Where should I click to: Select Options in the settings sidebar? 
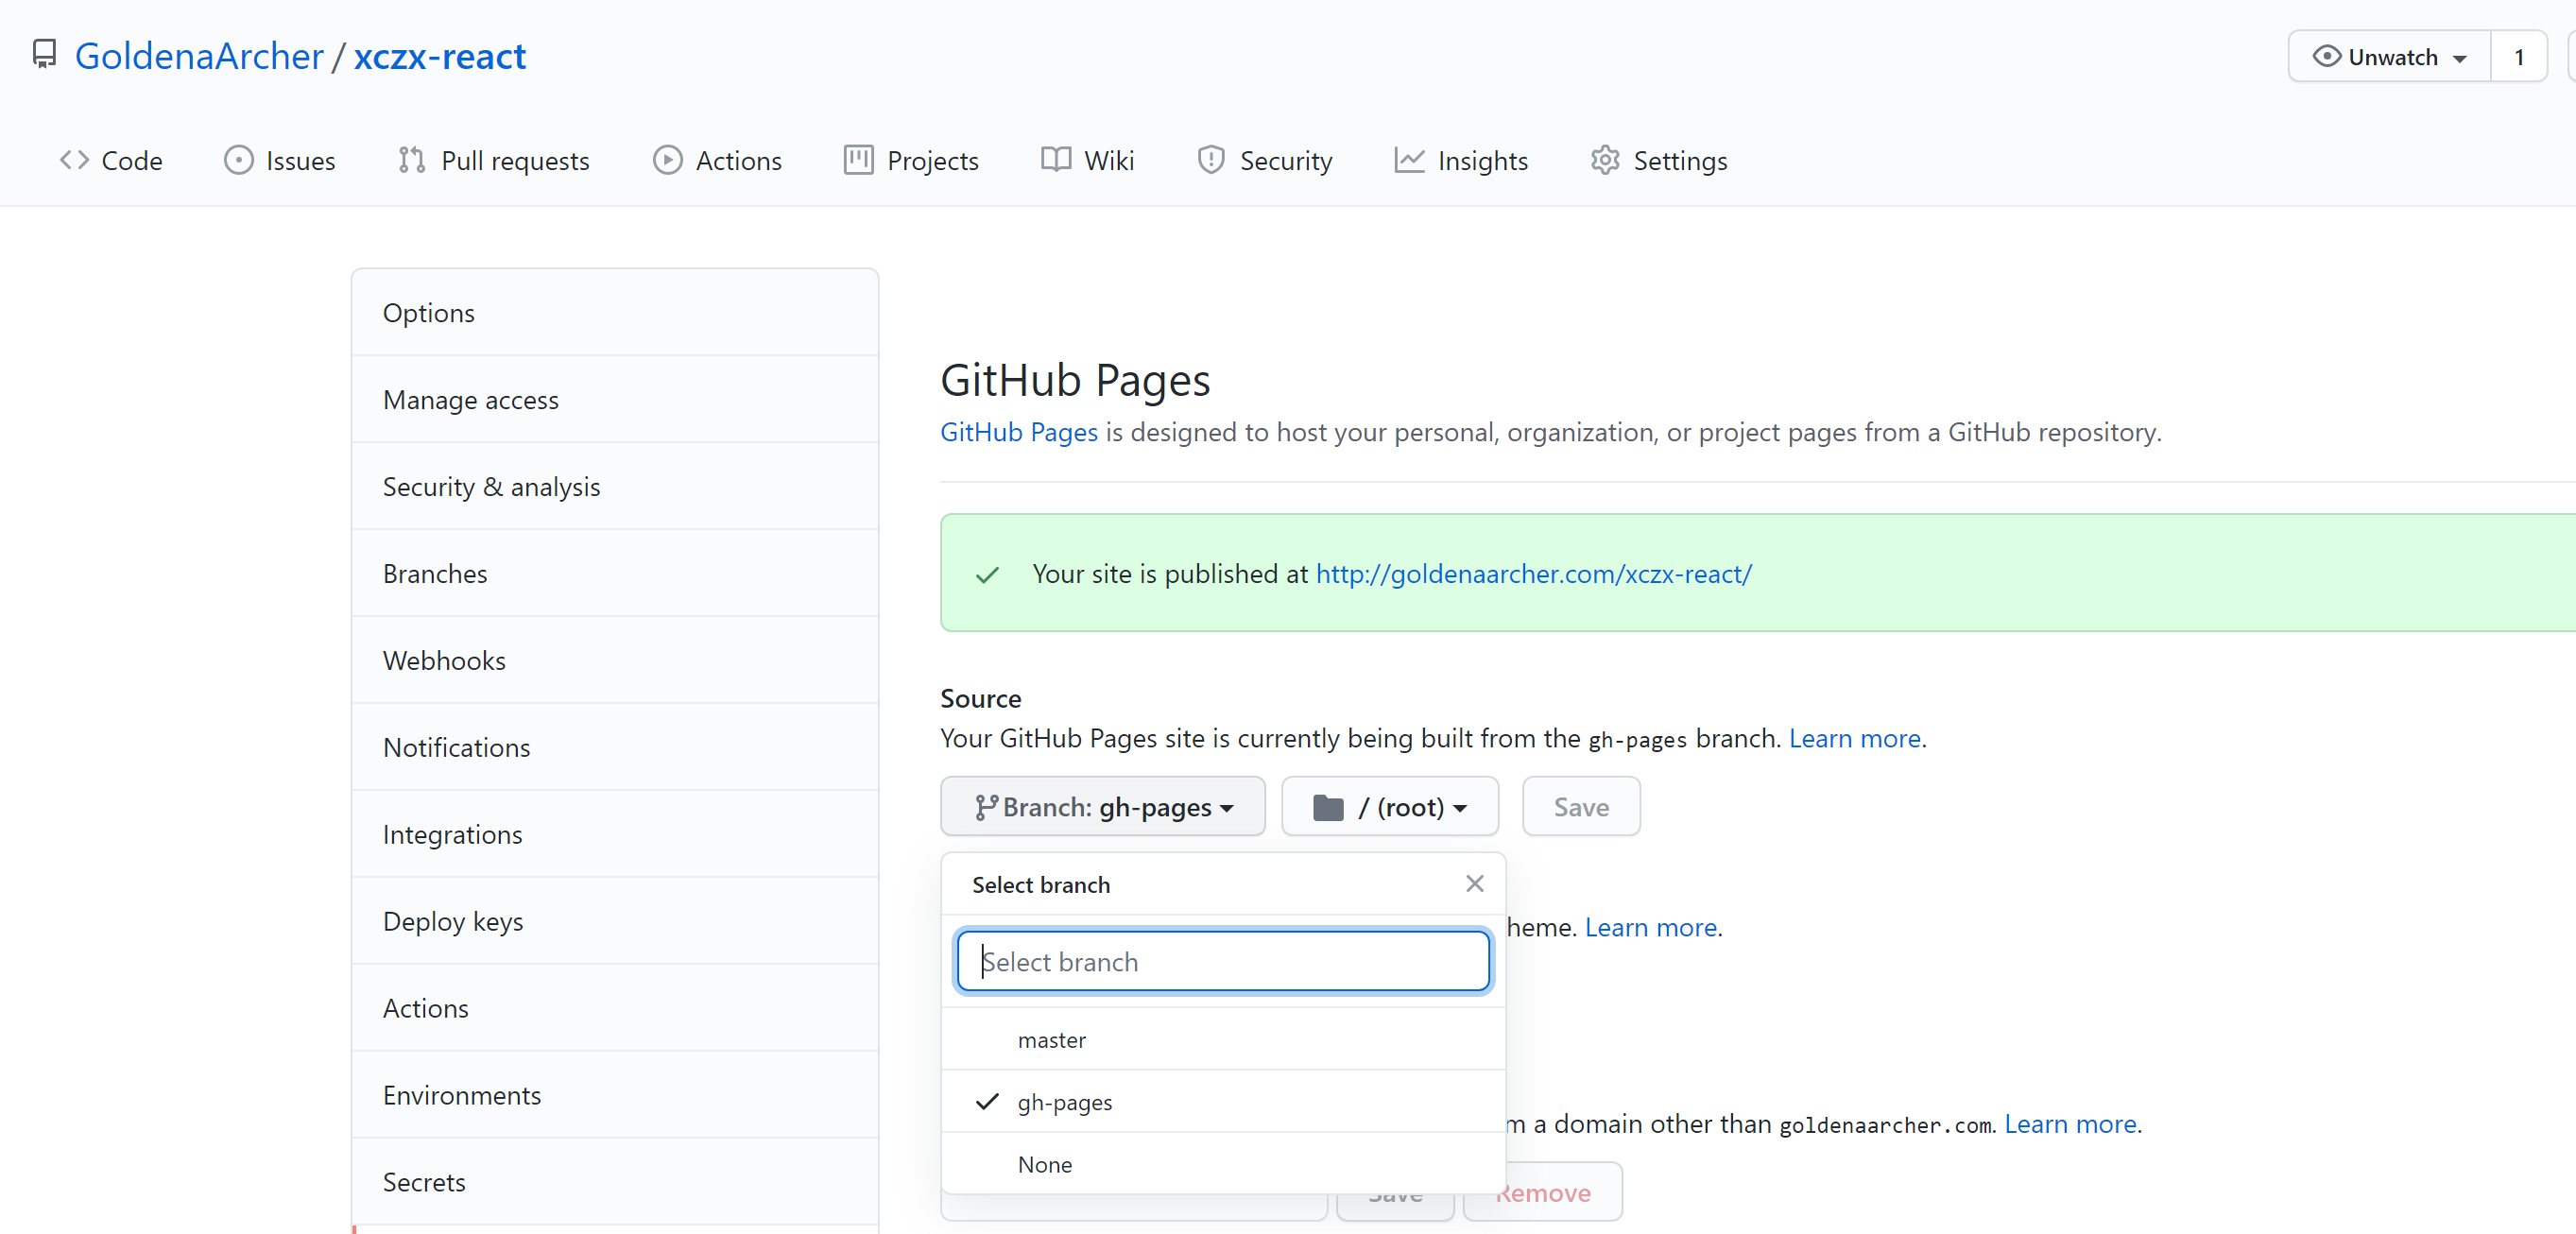(614, 312)
